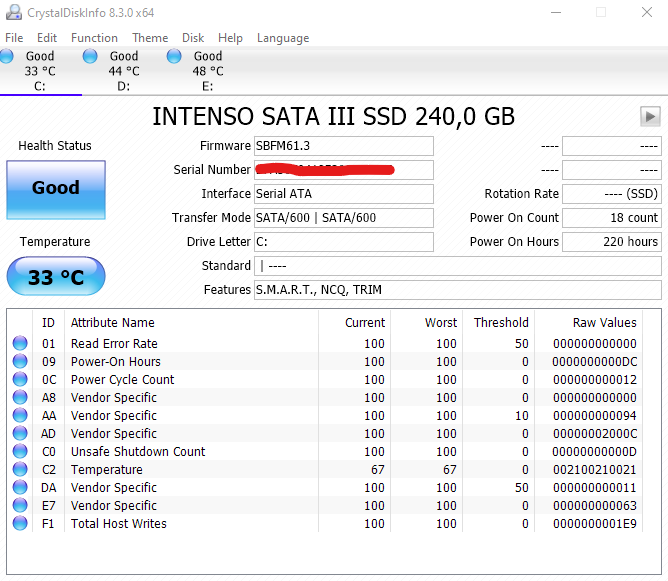Open the Theme menu
The height and width of the screenshot is (581, 668).
coord(150,38)
